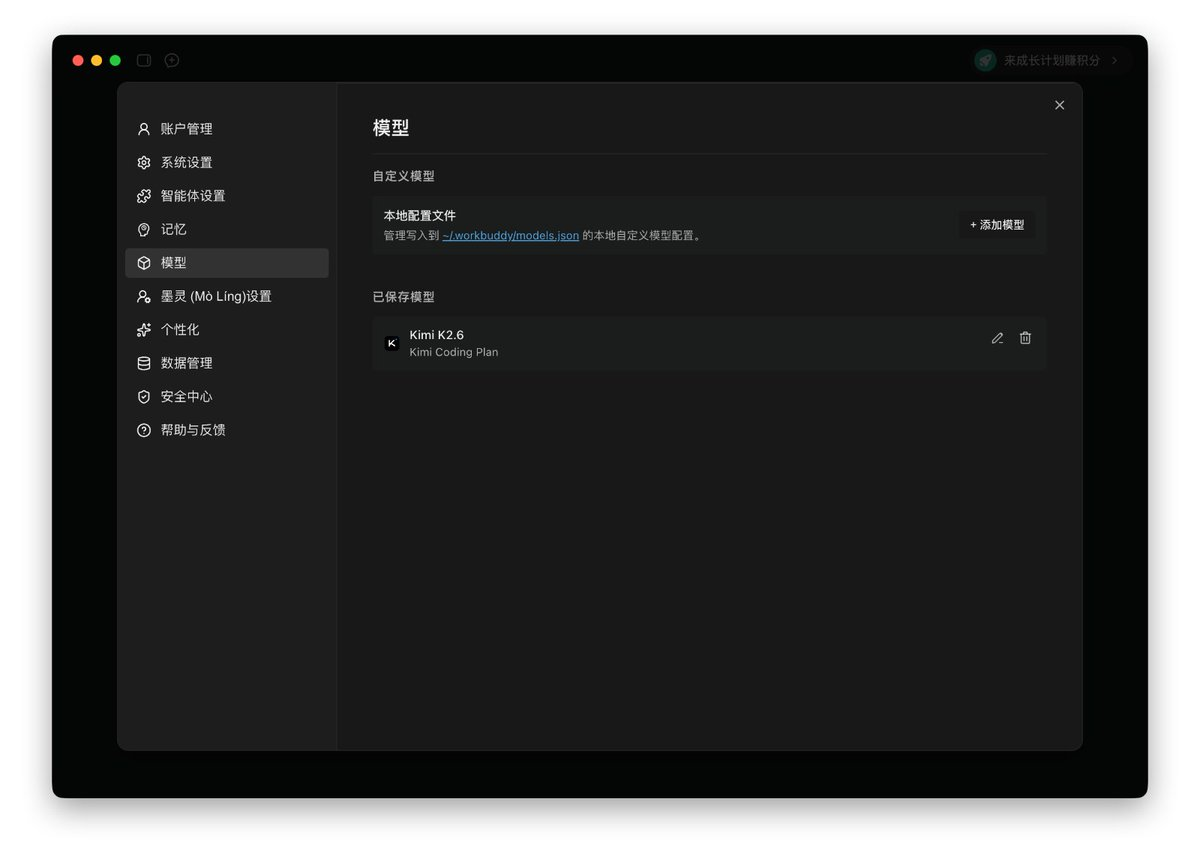Click the 来成长计划赚积分 button
Viewport: 1200px width, 868px height.
(1050, 60)
